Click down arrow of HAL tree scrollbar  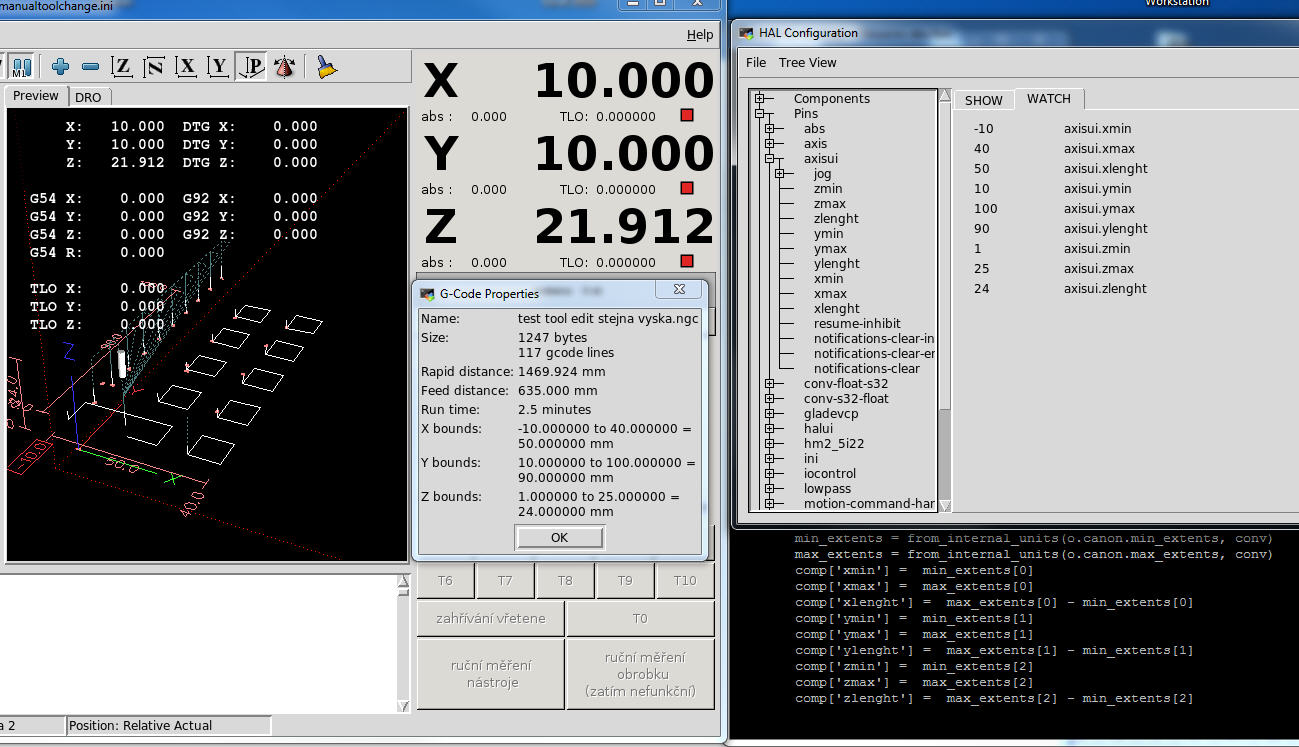(x=945, y=505)
